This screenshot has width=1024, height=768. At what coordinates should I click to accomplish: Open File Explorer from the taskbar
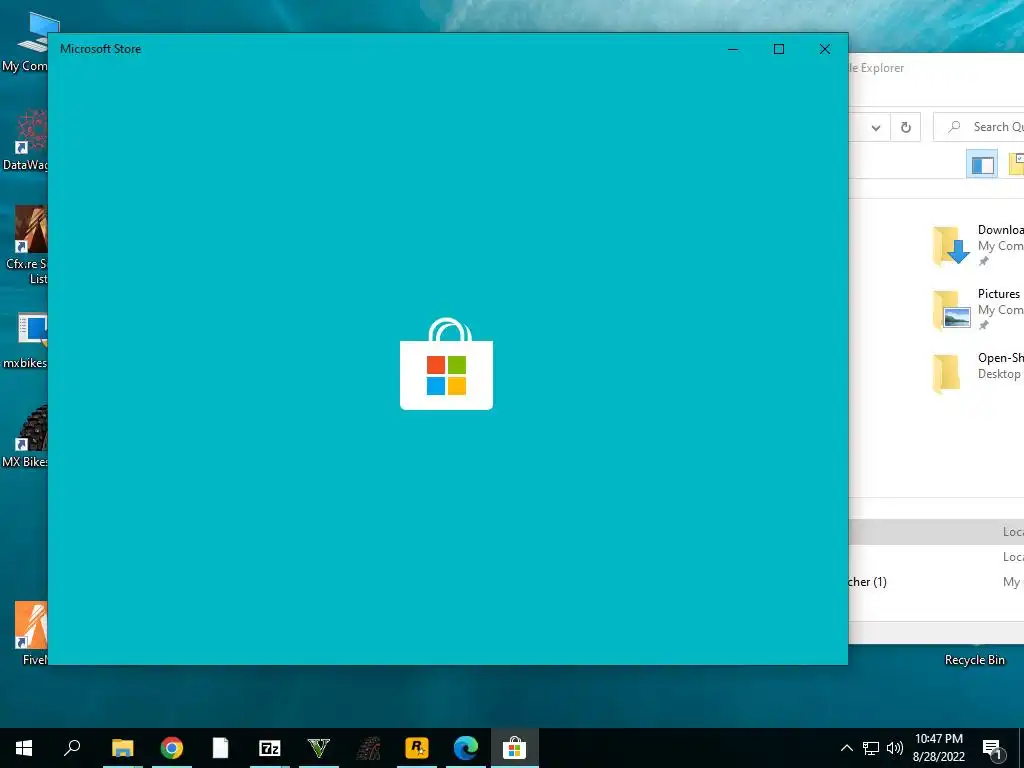click(x=123, y=748)
